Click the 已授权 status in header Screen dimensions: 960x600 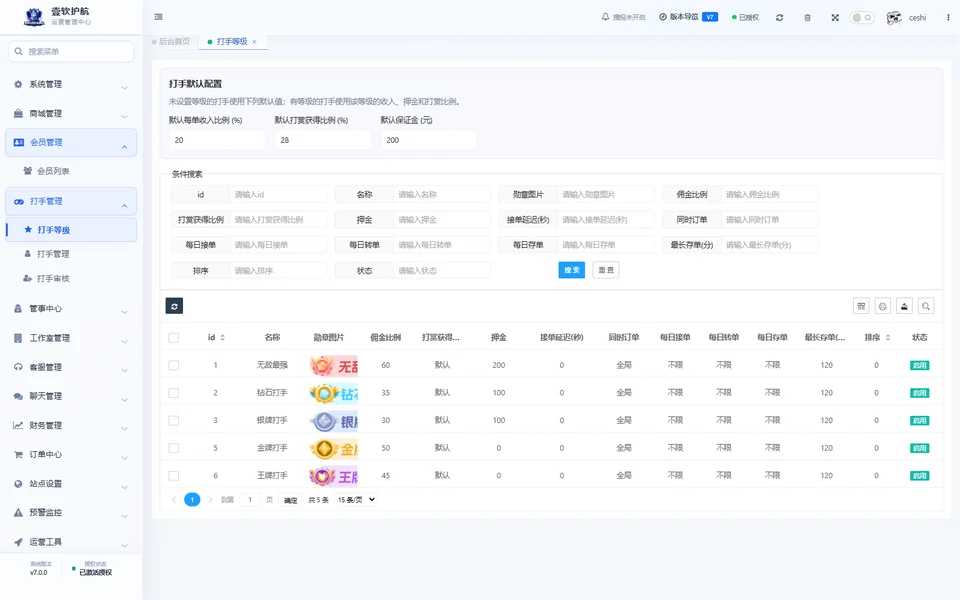(x=745, y=18)
